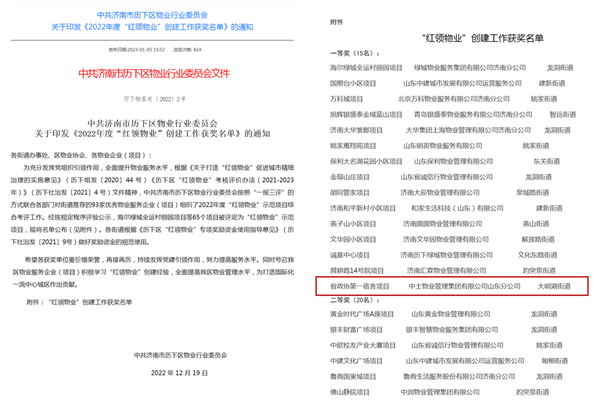Click the red header 中共济南市历下区物业行业委员会文件
This screenshot has width=600, height=400.
(x=150, y=75)
